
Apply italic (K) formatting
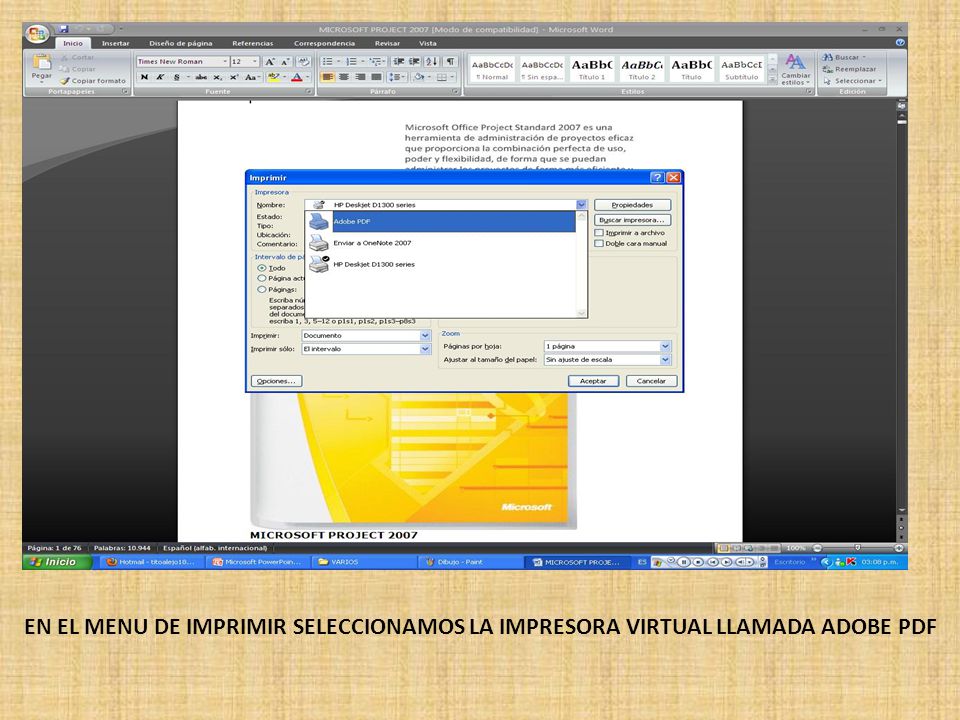160,77
